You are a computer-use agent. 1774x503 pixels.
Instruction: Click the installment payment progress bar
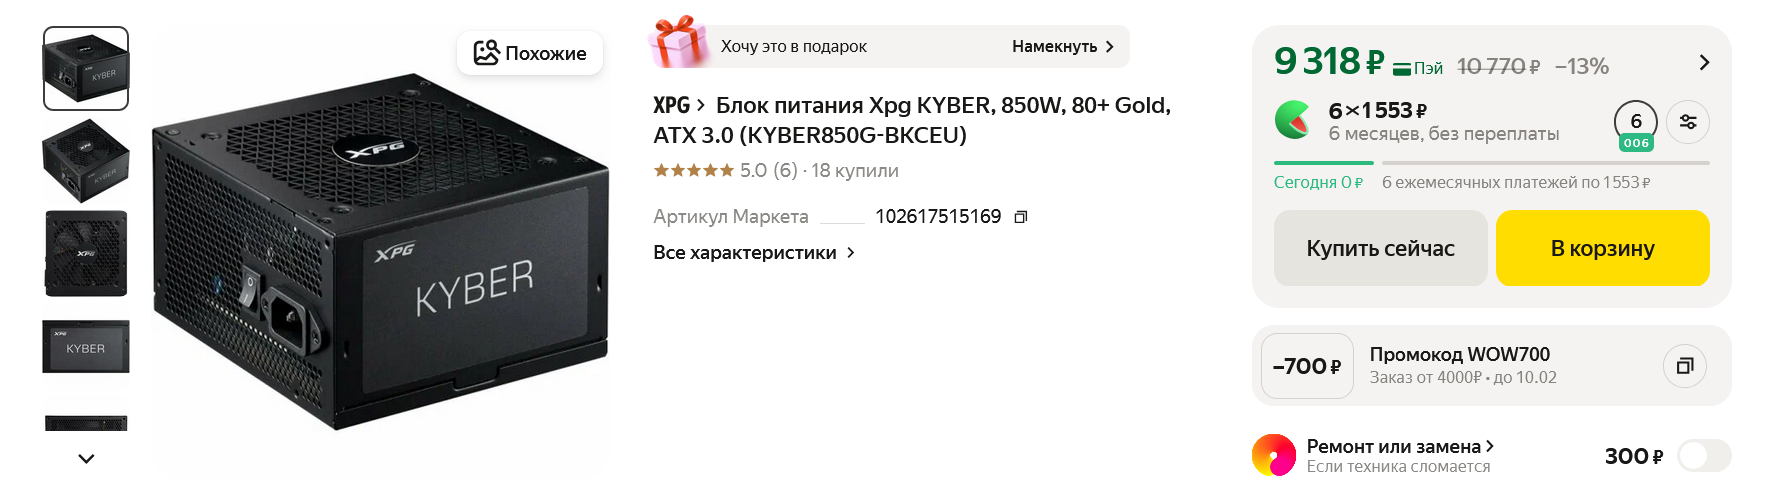pyautogui.click(x=1491, y=162)
